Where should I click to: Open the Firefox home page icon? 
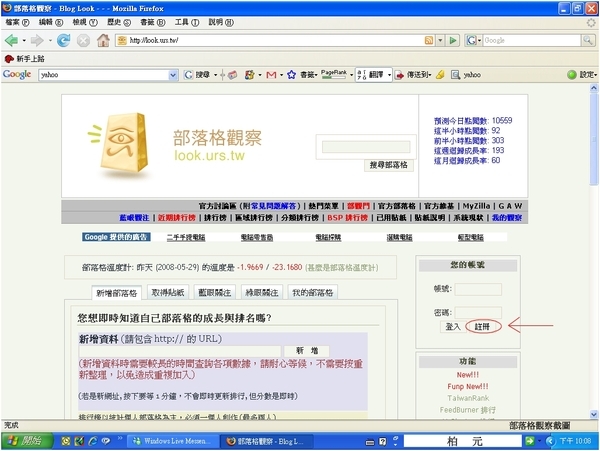[x=103, y=40]
